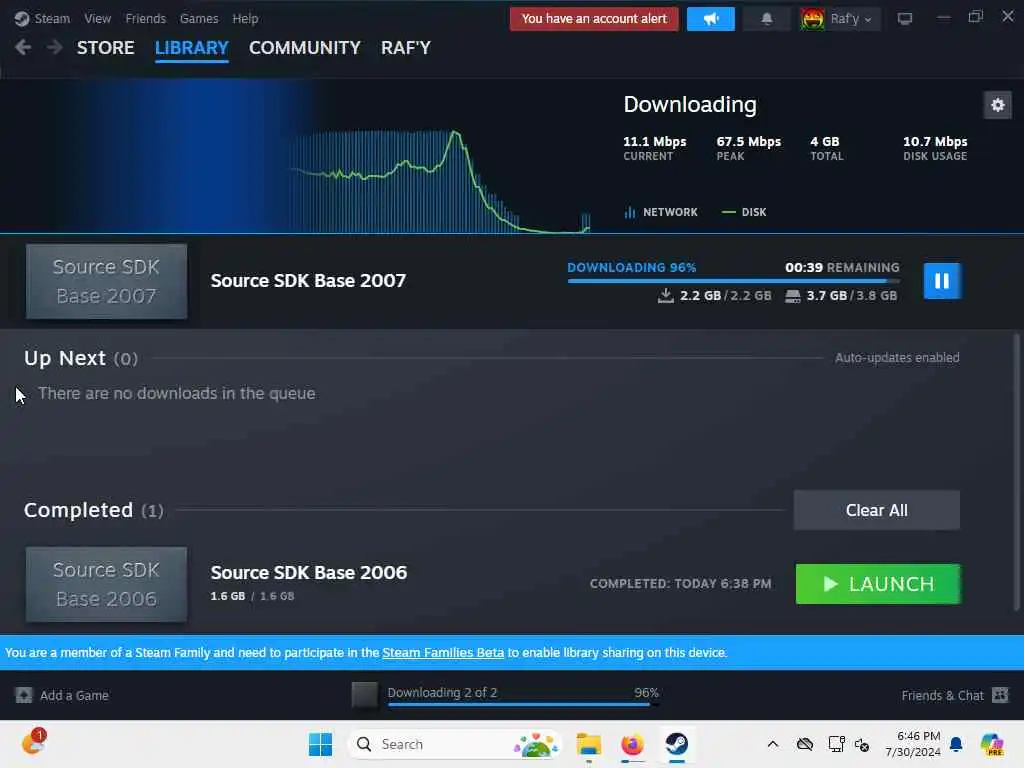The height and width of the screenshot is (768, 1024).
Task: Open the Friends menu
Action: coord(146,18)
